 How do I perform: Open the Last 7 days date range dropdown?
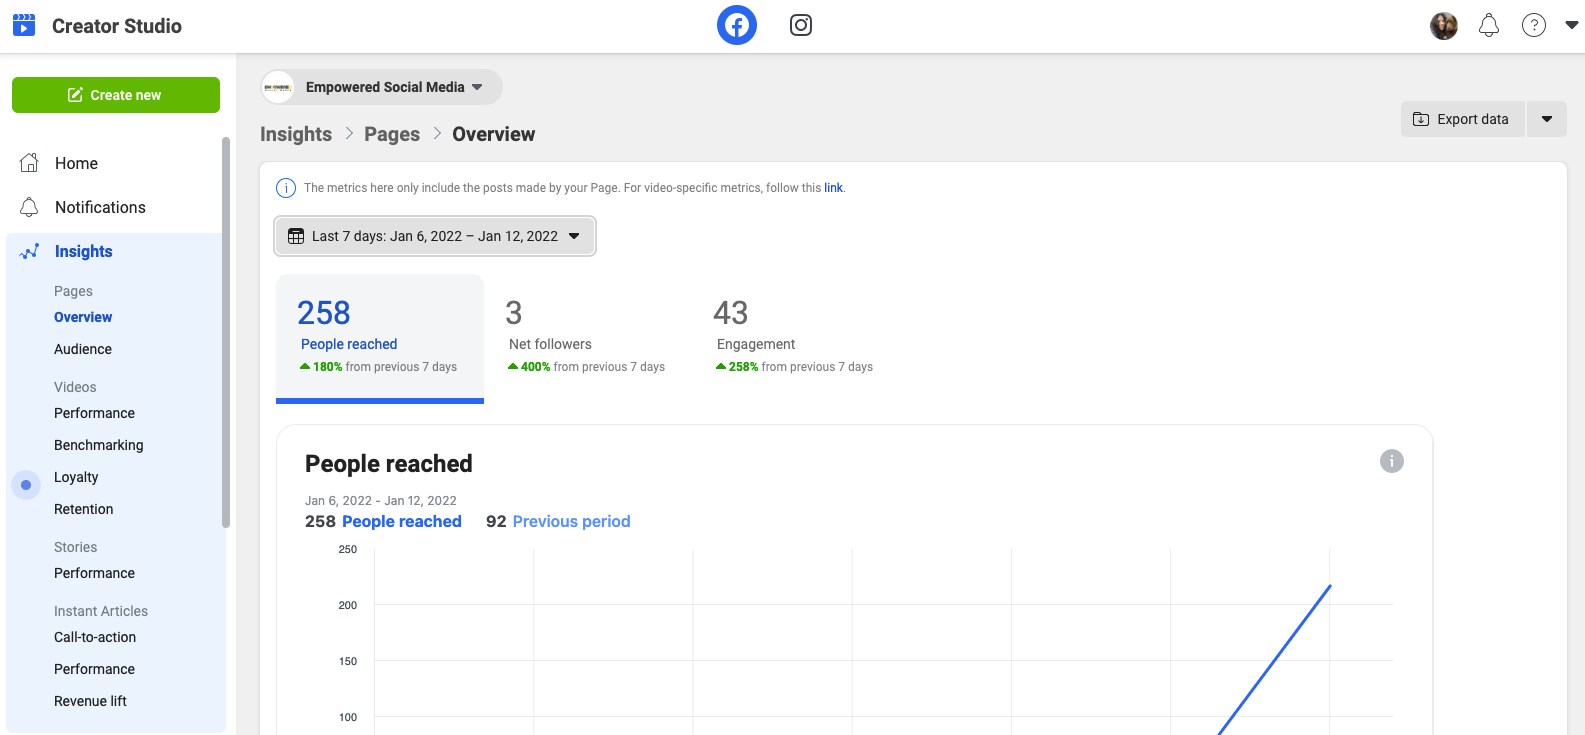coord(435,236)
